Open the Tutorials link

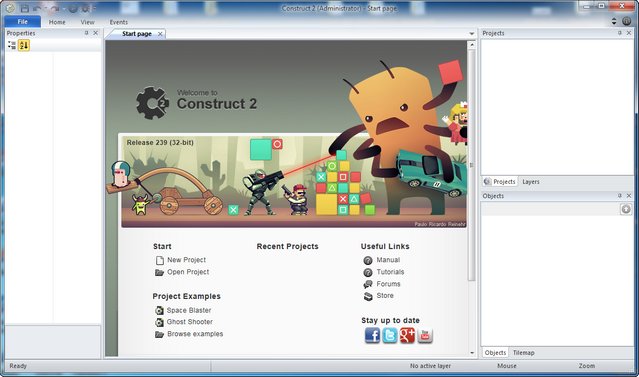pyautogui.click(x=390, y=272)
